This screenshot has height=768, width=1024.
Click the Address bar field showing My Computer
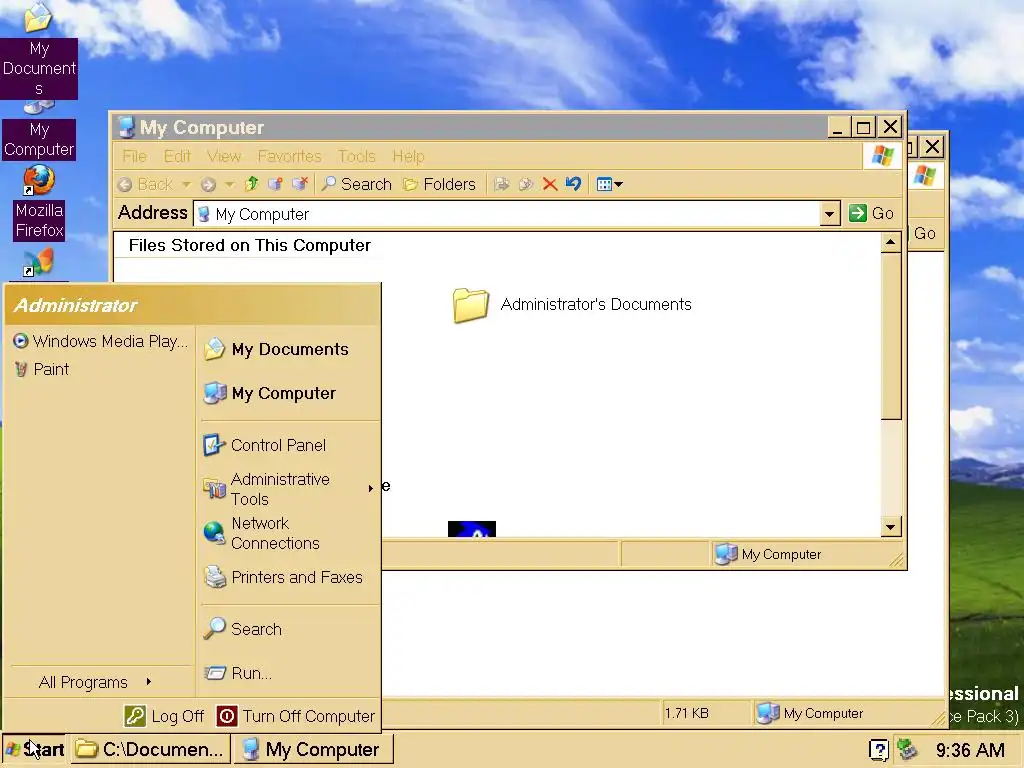pos(507,214)
